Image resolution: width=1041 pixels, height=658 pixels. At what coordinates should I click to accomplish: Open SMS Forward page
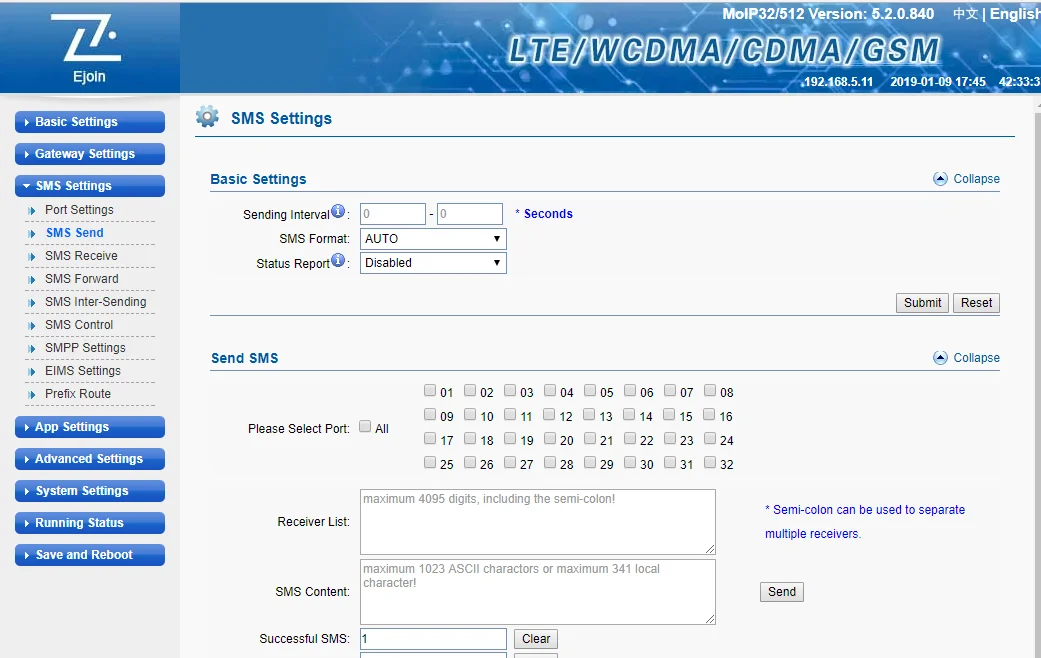82,279
